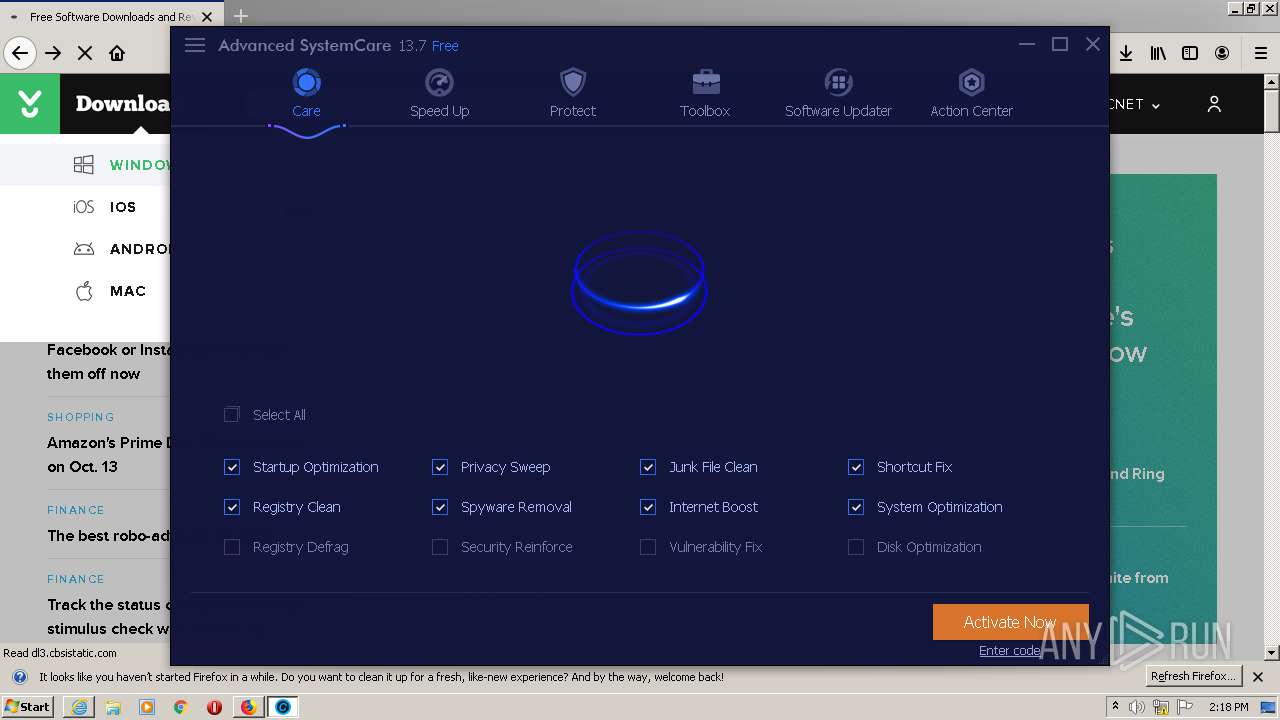Open the Advanced SystemCare hamburger menu
The image size is (1280, 720).
(x=195, y=45)
